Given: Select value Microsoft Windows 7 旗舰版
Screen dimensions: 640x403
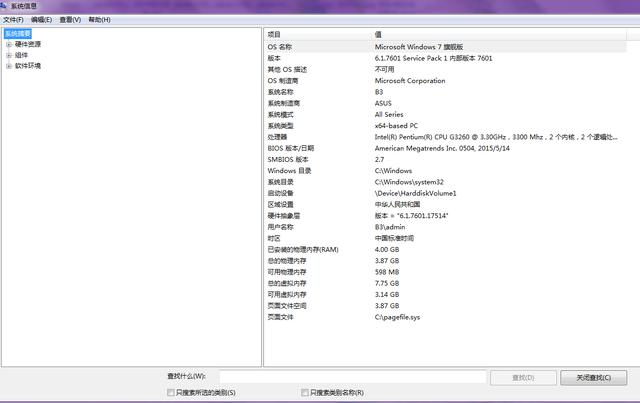Looking at the screenshot, I should point(419,47).
